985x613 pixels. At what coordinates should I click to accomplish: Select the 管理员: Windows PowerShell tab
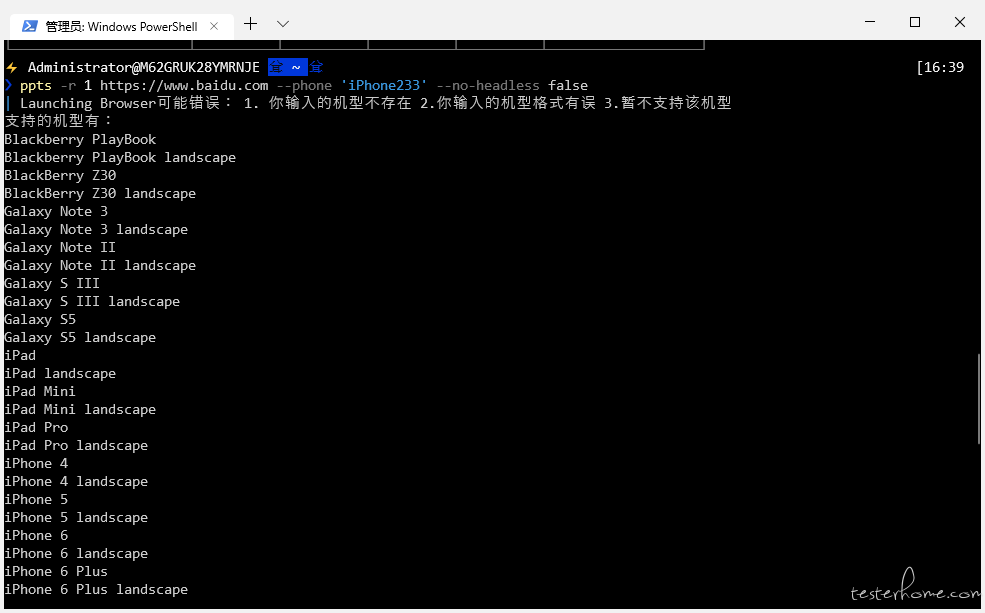pyautogui.click(x=122, y=26)
